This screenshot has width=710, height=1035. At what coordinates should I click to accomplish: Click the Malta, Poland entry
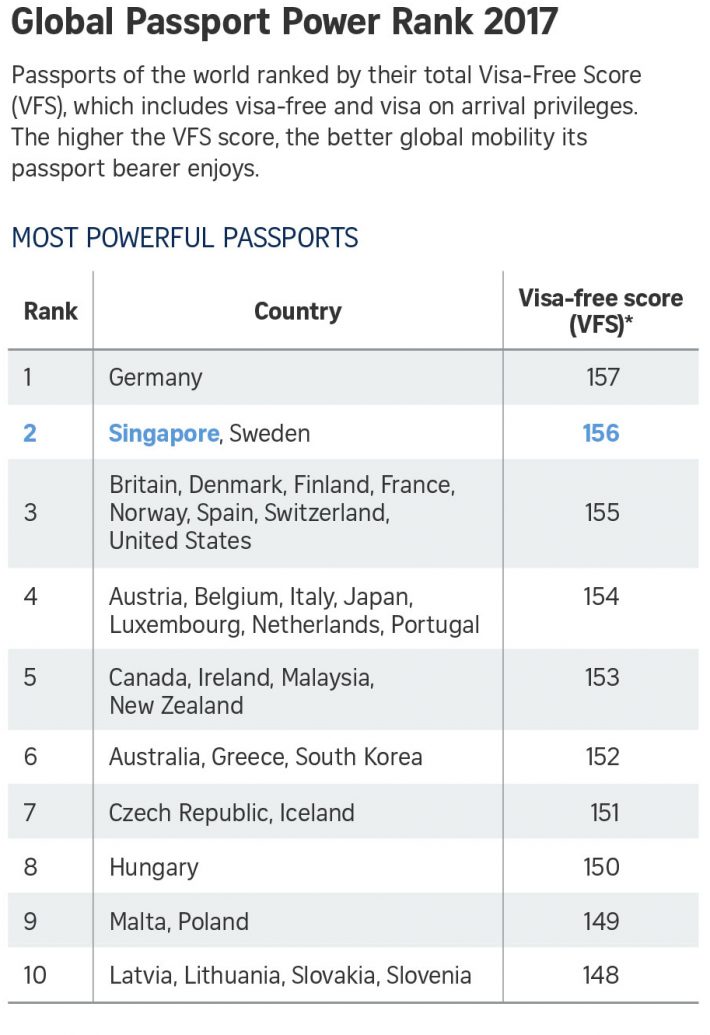tap(179, 921)
